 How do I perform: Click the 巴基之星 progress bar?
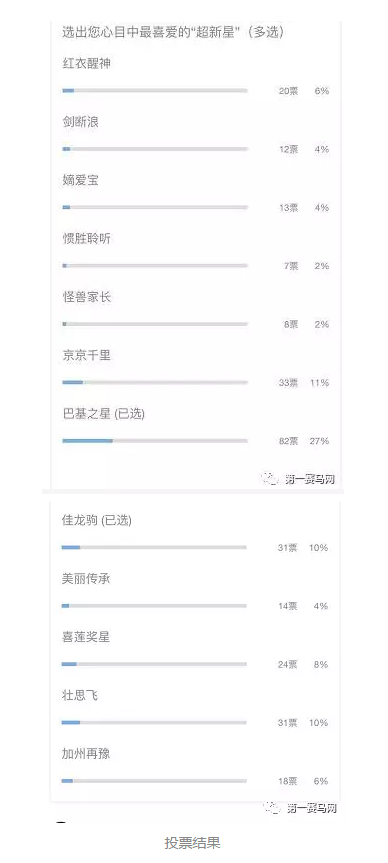click(155, 441)
